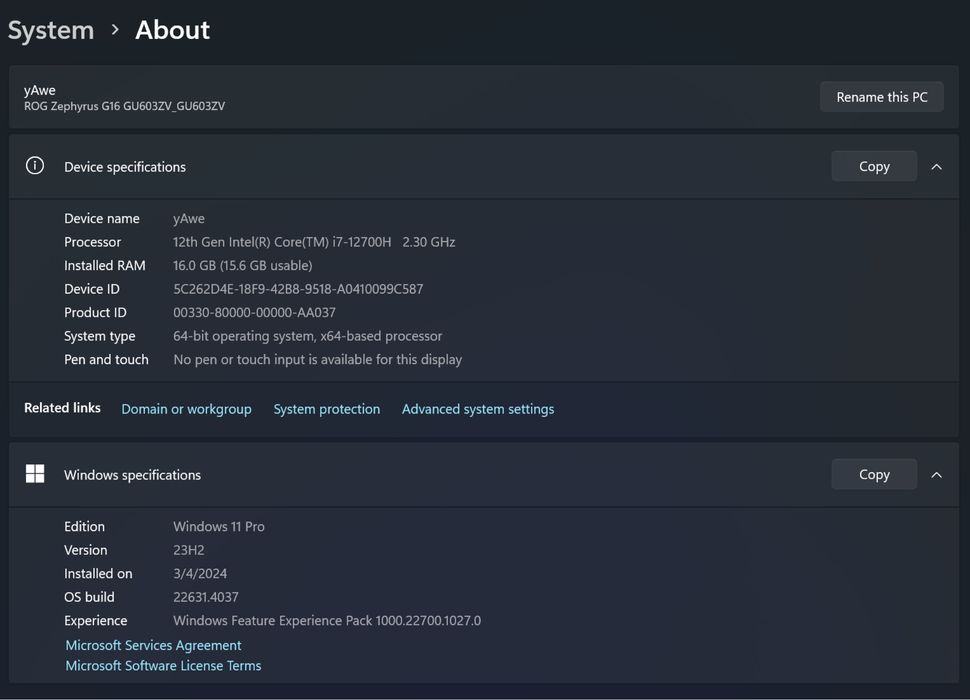
Task: Copy the device specifications
Action: coord(873,167)
